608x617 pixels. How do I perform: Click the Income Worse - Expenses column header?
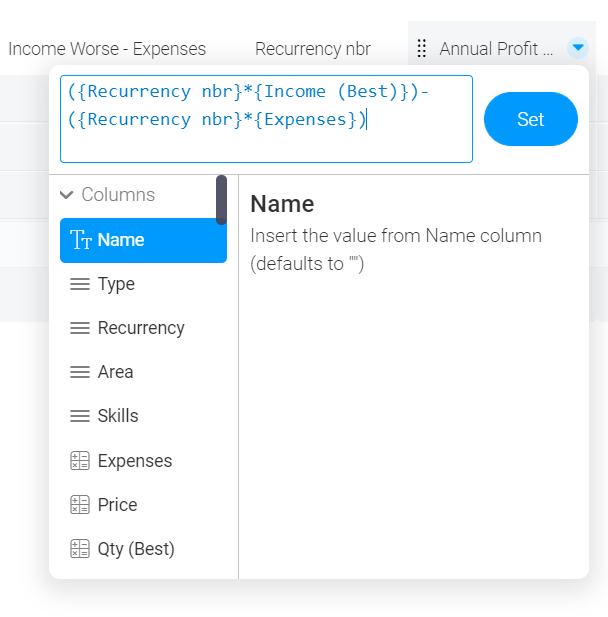click(107, 49)
